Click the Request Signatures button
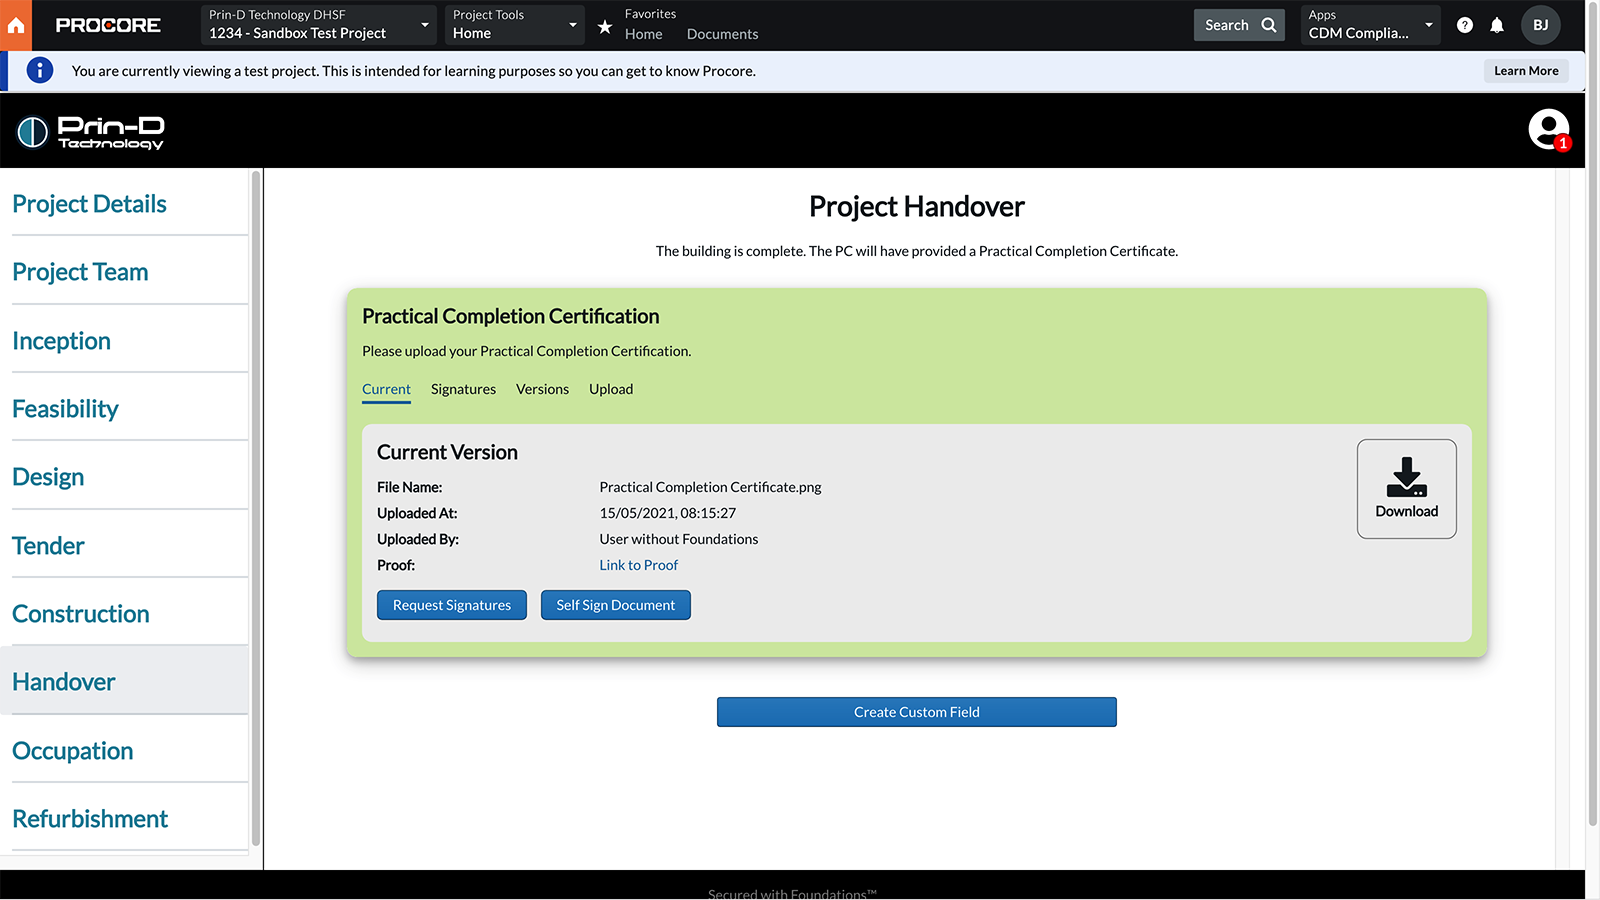1600x900 pixels. pos(451,605)
